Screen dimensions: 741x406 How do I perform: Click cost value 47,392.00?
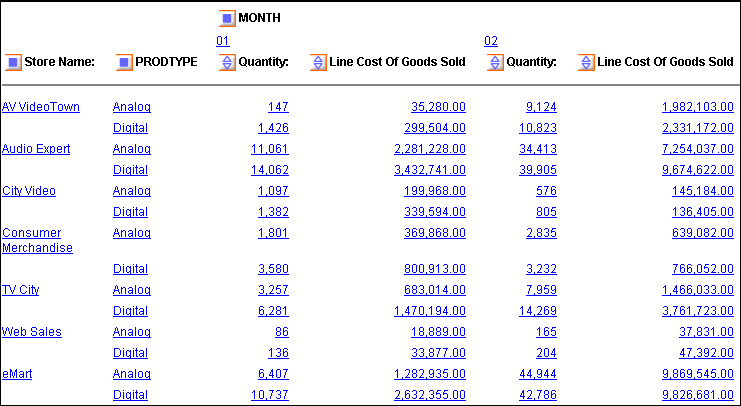707,353
